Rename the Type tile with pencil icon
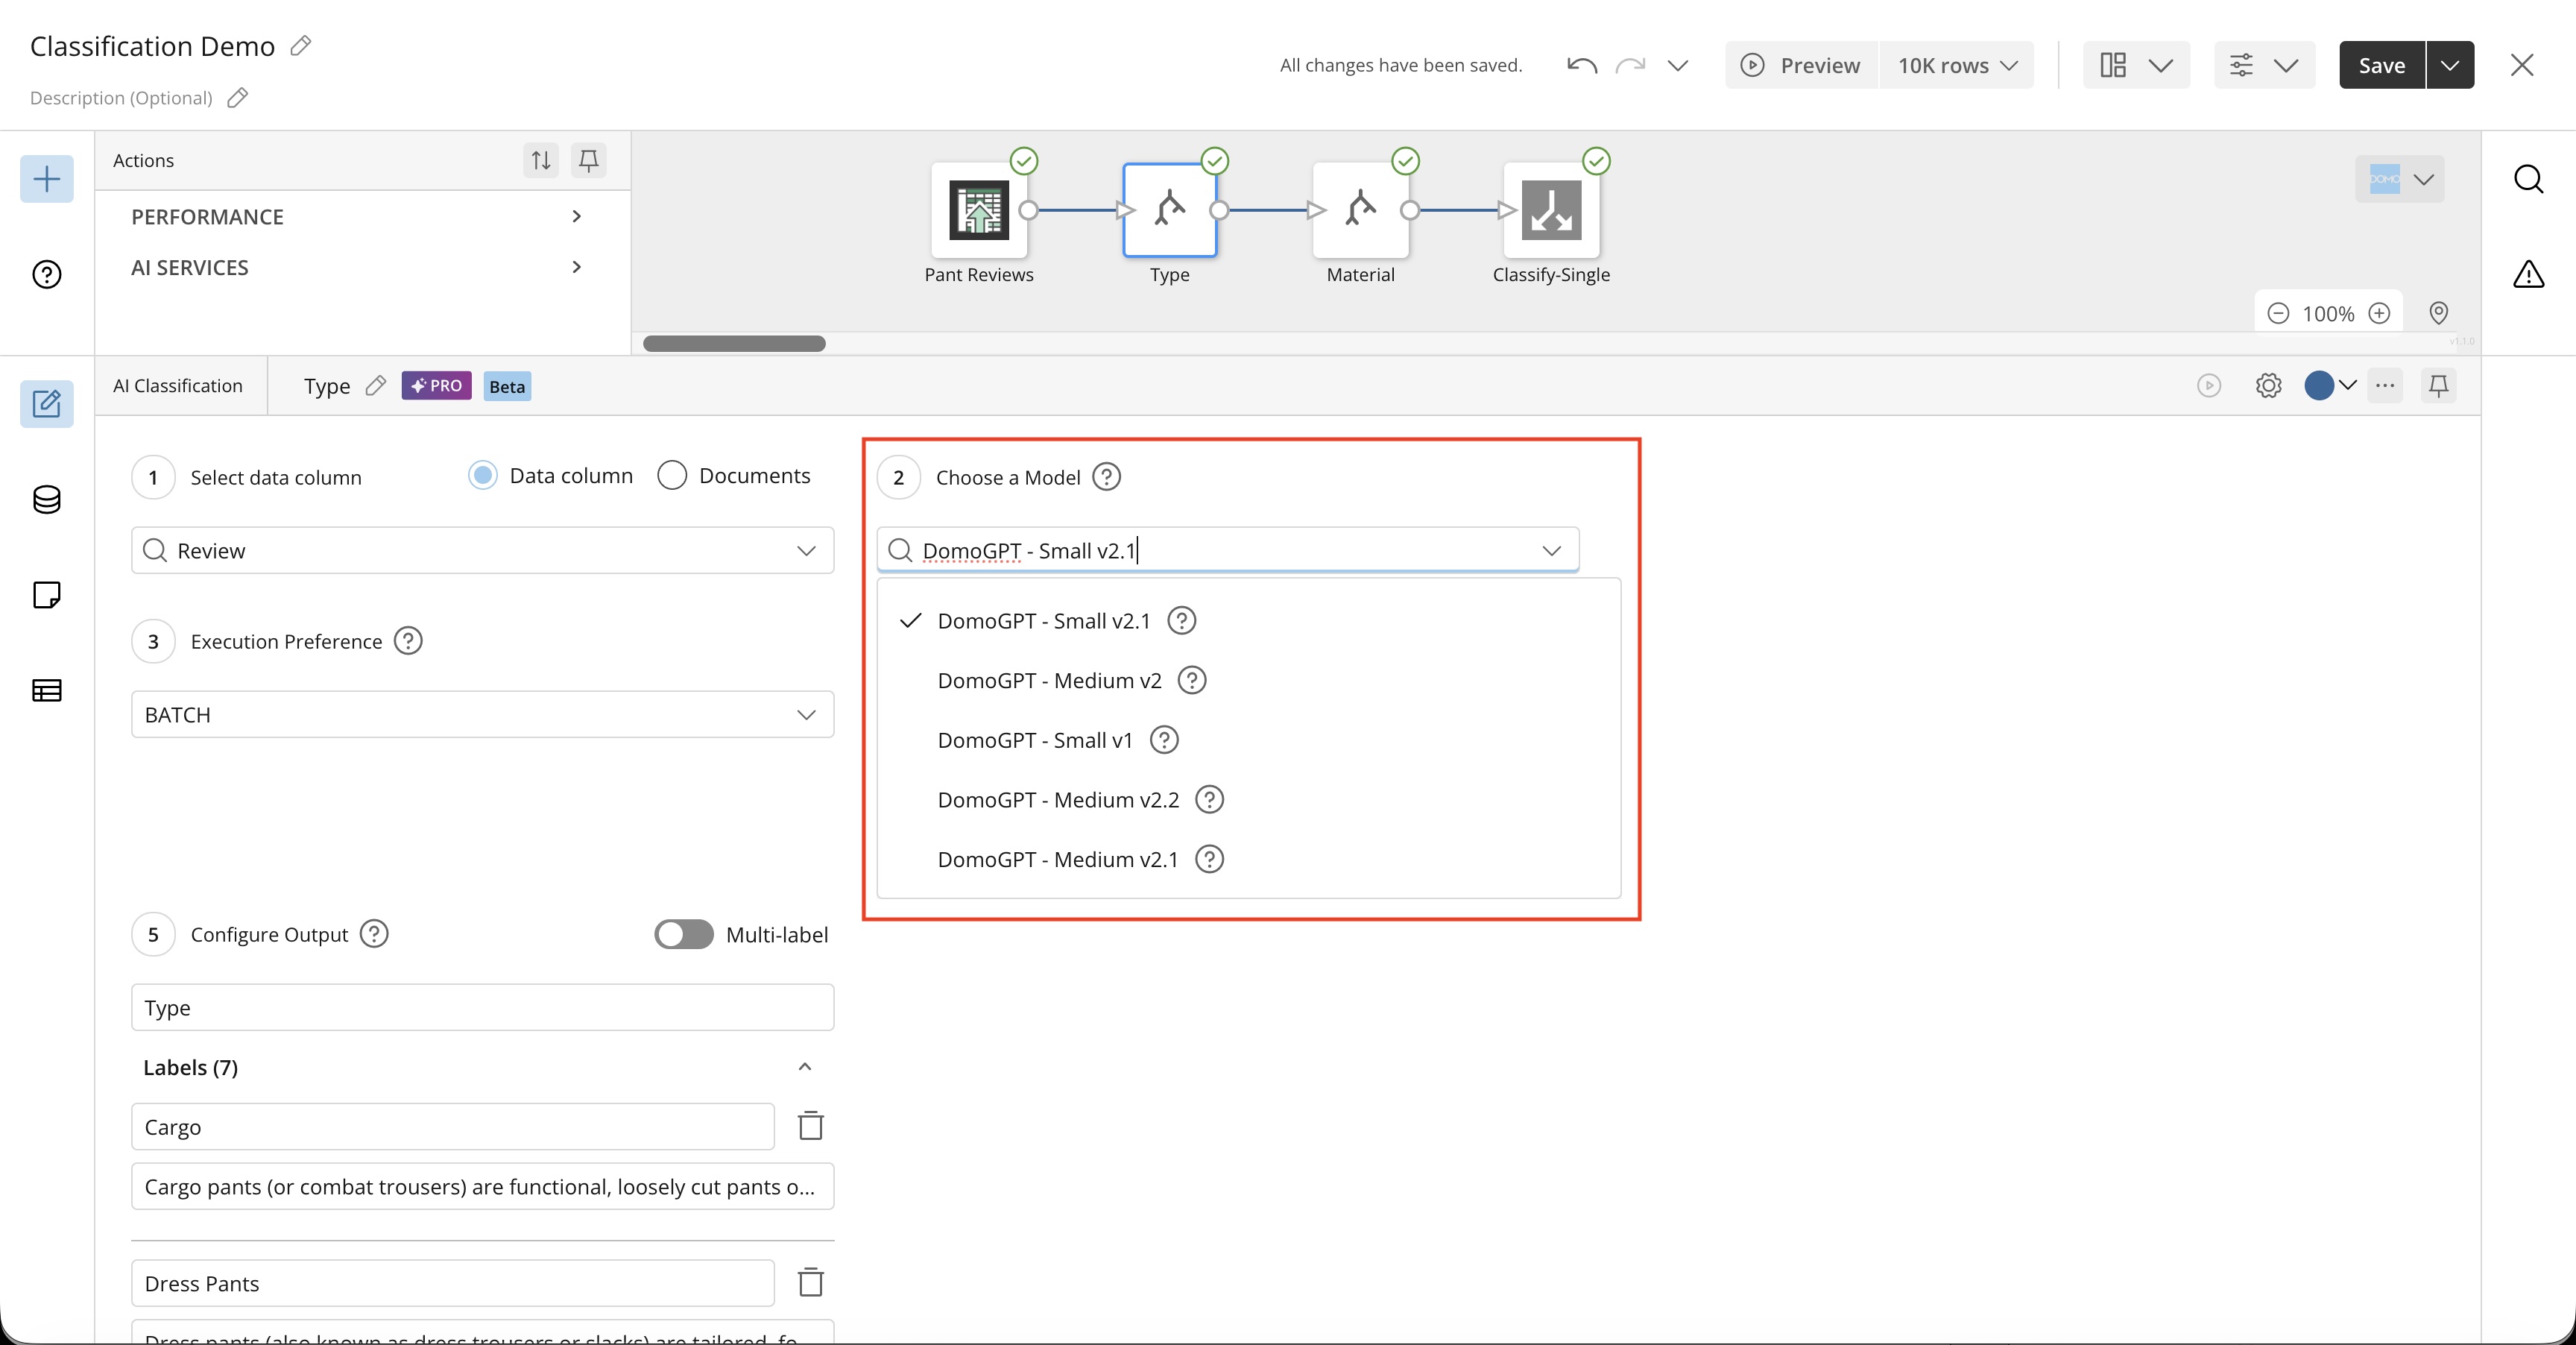Screen dimensions: 2576x1345 click(x=376, y=385)
